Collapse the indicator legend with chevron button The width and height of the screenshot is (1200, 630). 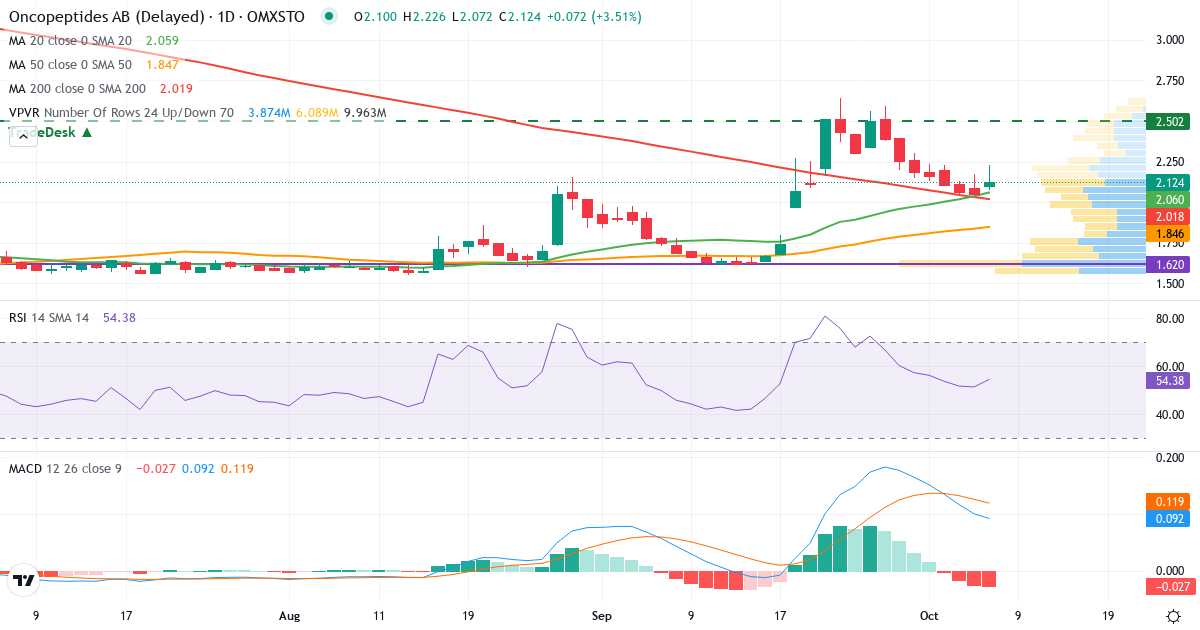[22, 137]
